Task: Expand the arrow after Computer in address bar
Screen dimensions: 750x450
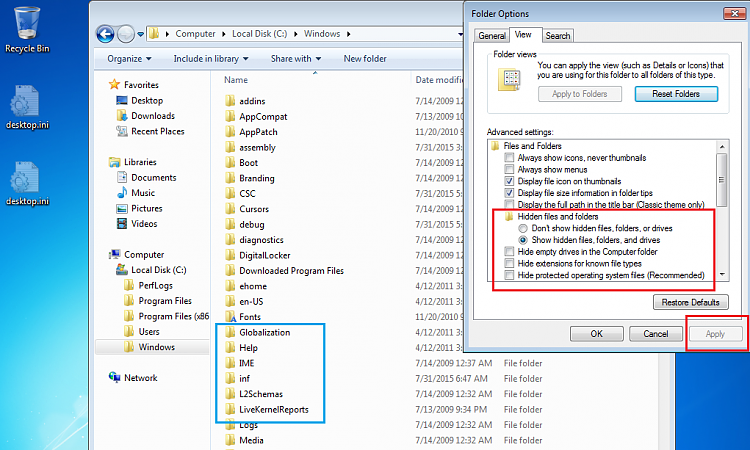Action: [223, 34]
